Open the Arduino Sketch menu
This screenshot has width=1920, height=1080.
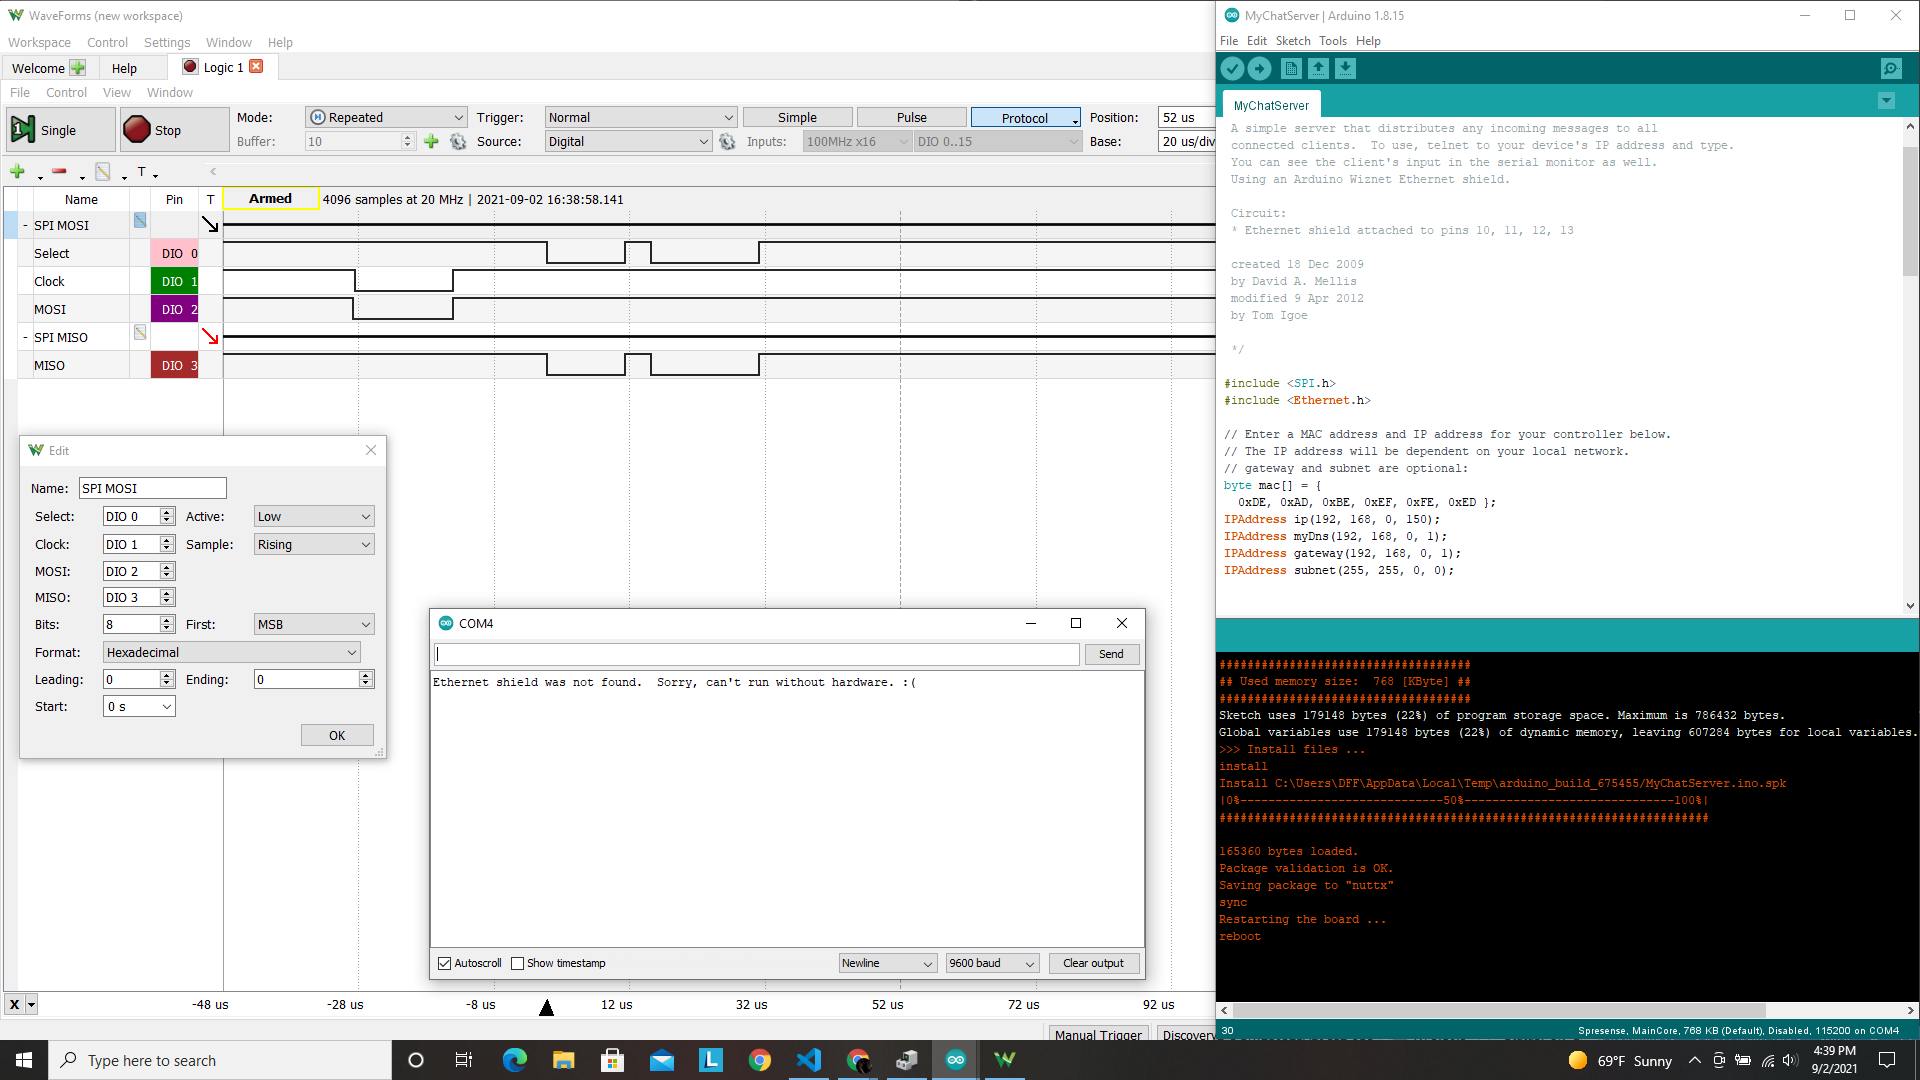pos(1293,41)
